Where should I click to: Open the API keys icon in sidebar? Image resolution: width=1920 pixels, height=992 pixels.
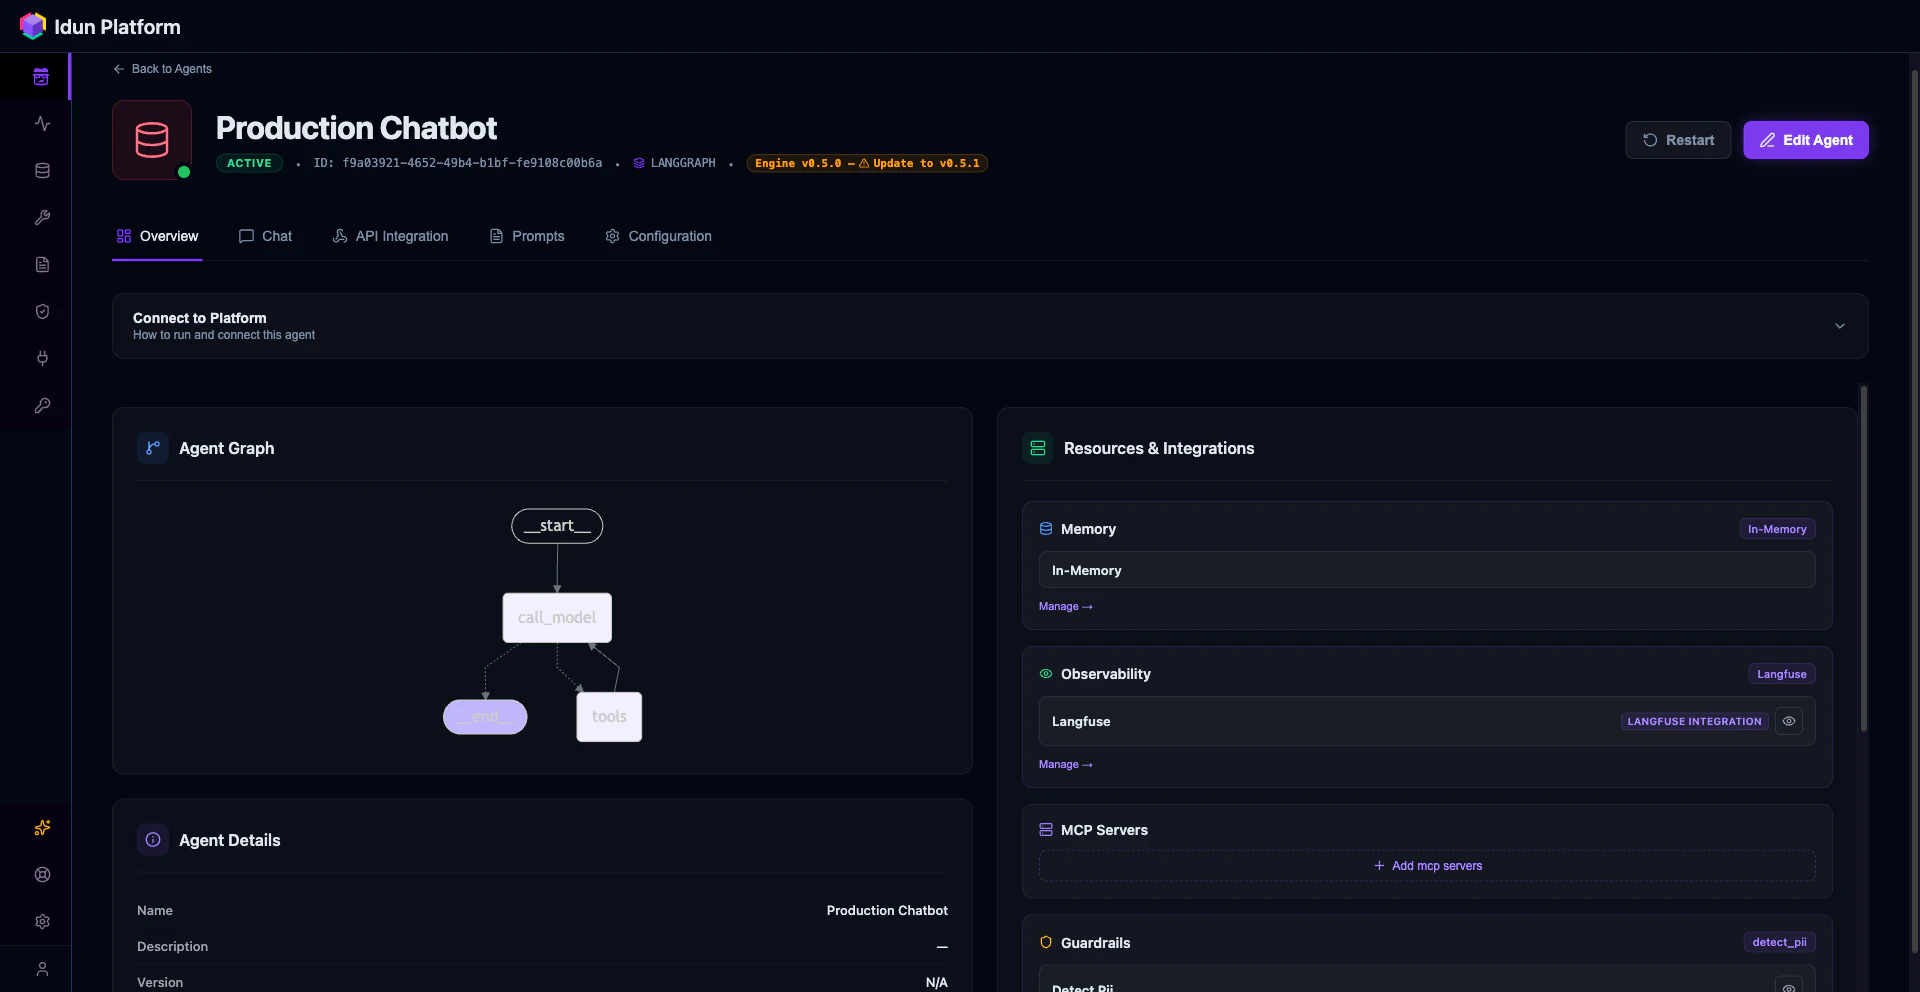point(42,405)
